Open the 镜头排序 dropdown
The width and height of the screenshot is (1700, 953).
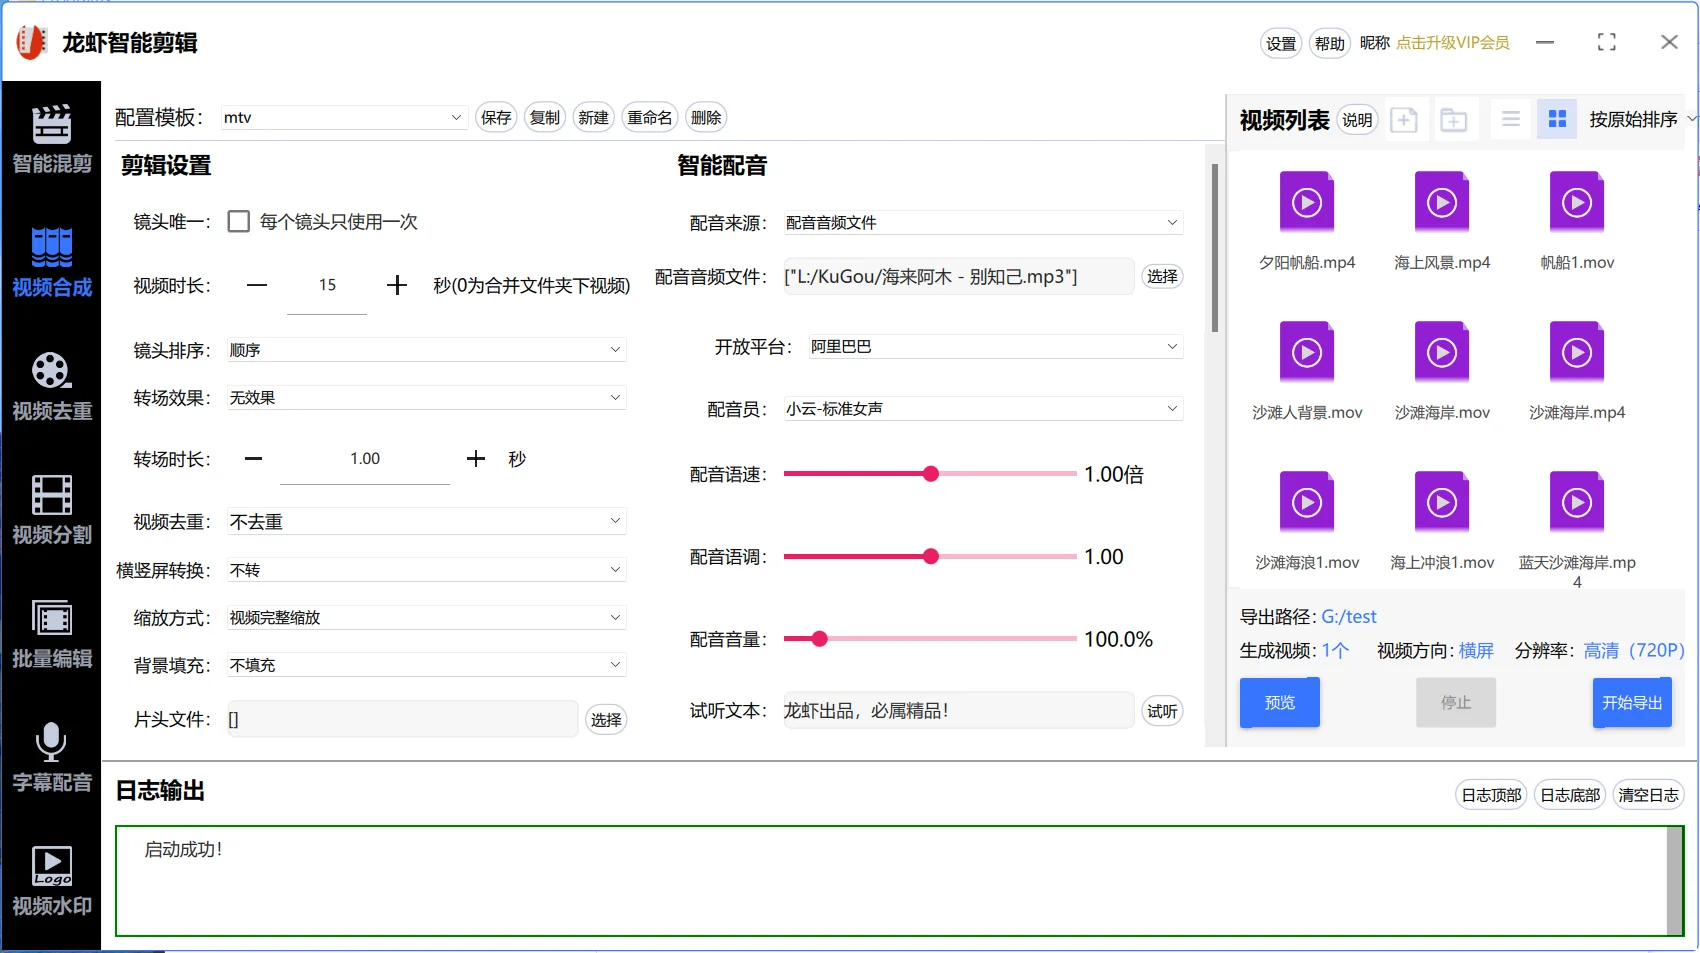pyautogui.click(x=426, y=350)
